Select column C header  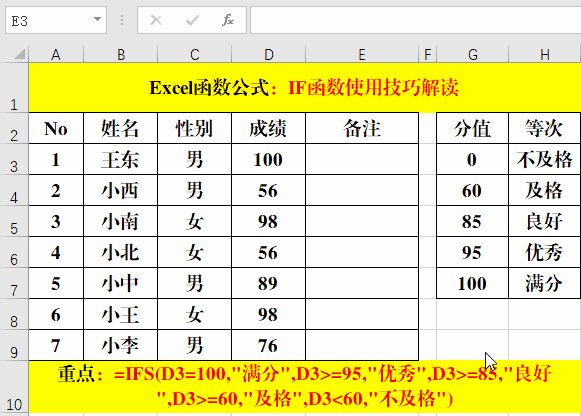coord(195,54)
